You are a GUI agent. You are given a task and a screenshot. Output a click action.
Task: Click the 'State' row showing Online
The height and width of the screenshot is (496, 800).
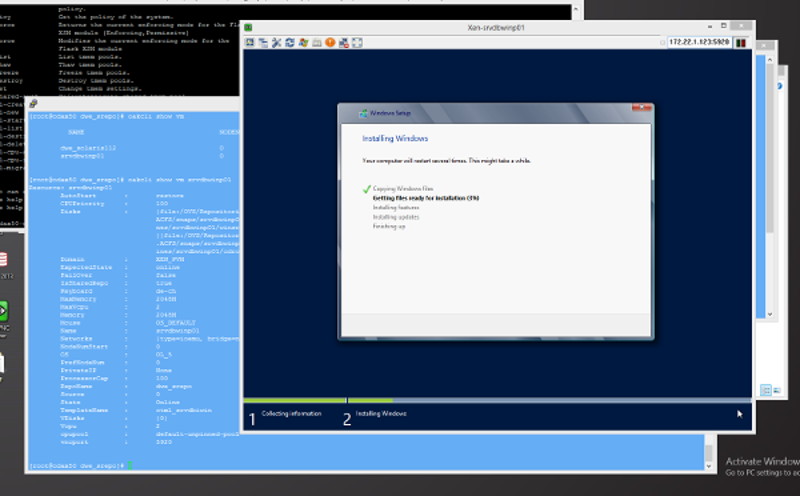tap(120, 402)
